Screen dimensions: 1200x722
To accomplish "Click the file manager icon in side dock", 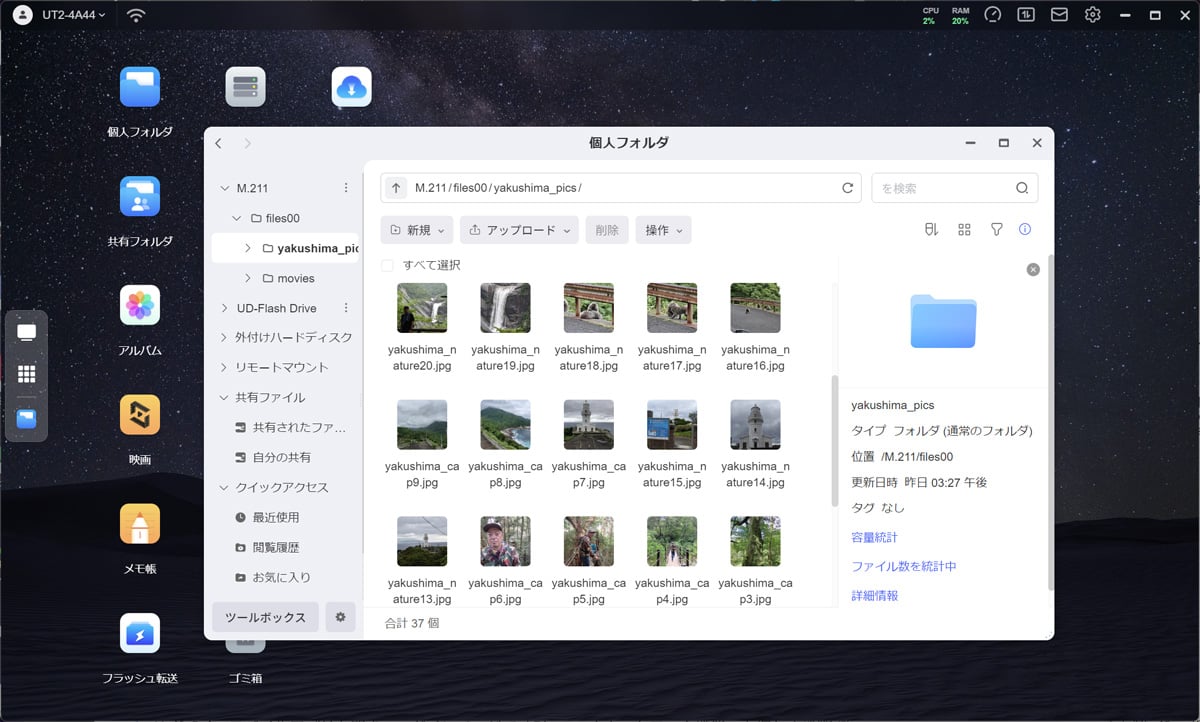I will coord(27,419).
